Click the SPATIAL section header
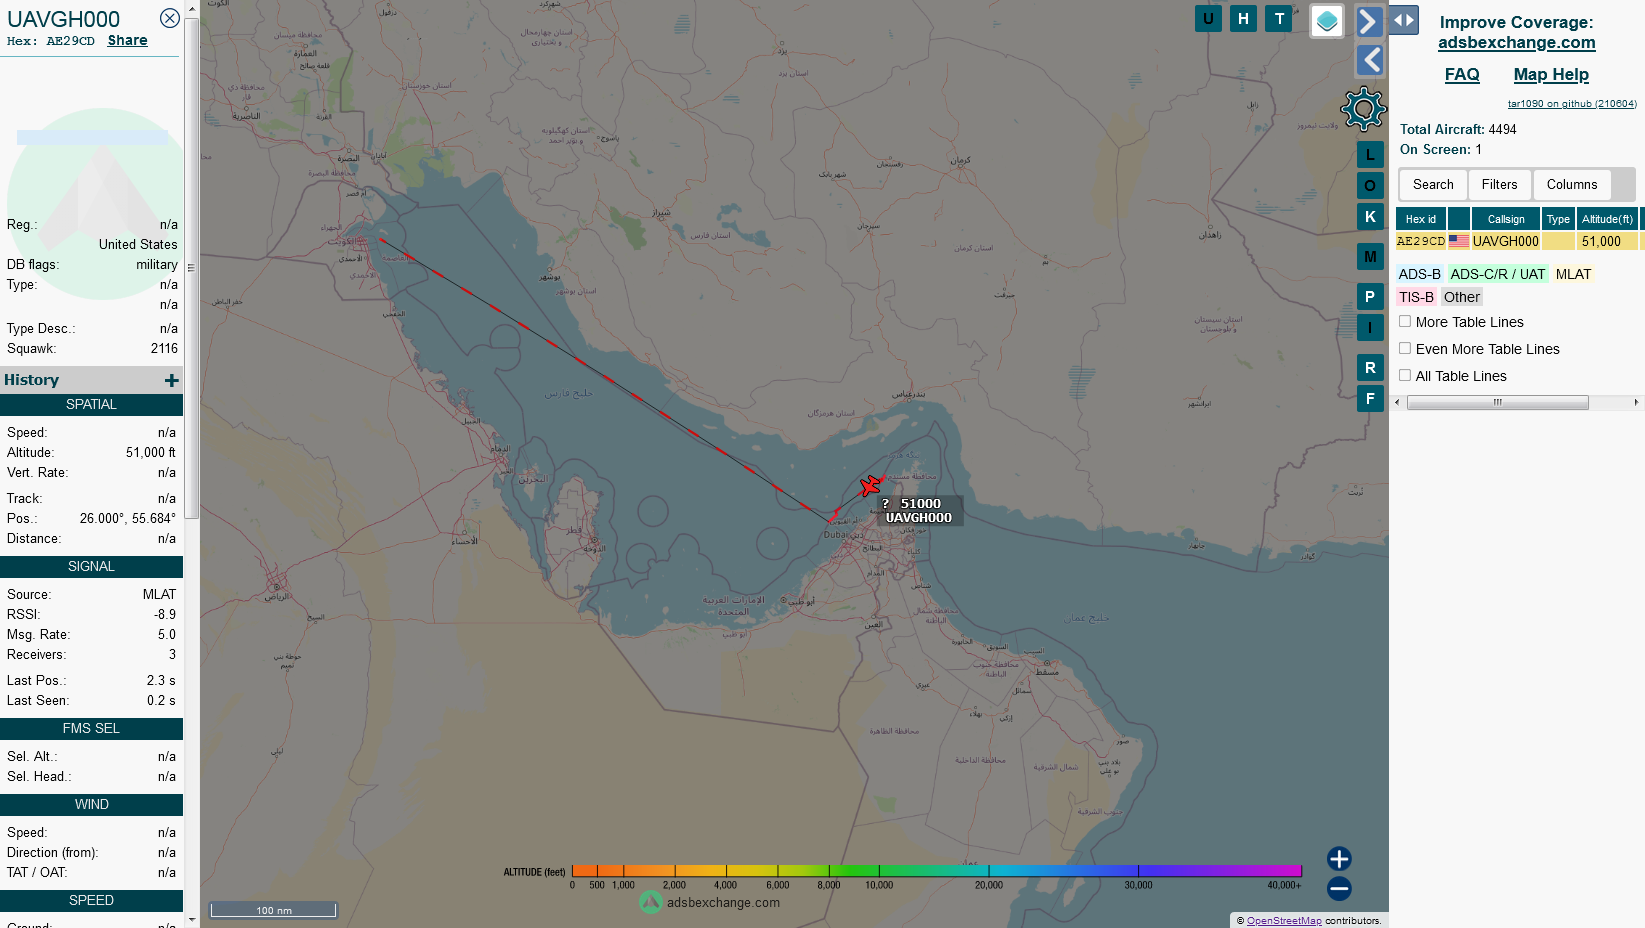The width and height of the screenshot is (1645, 928). (x=91, y=404)
